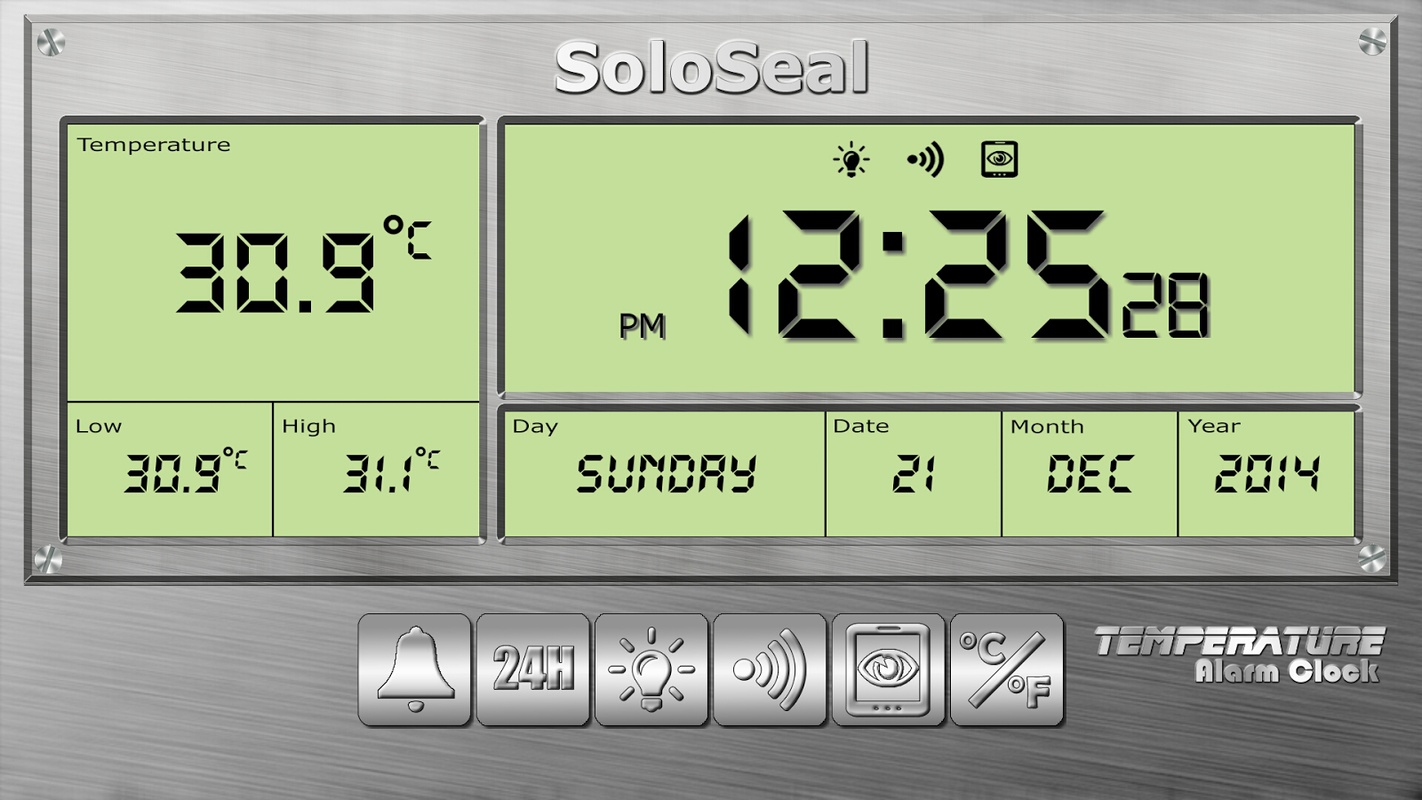This screenshot has width=1422, height=800.
Task: Click the Low temperature value 30.9
Action: (x=173, y=474)
